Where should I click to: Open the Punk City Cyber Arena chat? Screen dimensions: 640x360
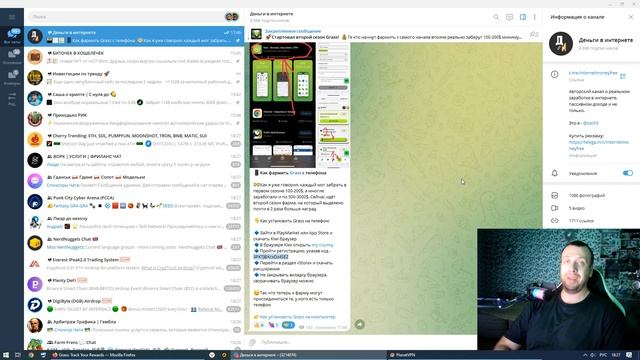tap(134, 202)
